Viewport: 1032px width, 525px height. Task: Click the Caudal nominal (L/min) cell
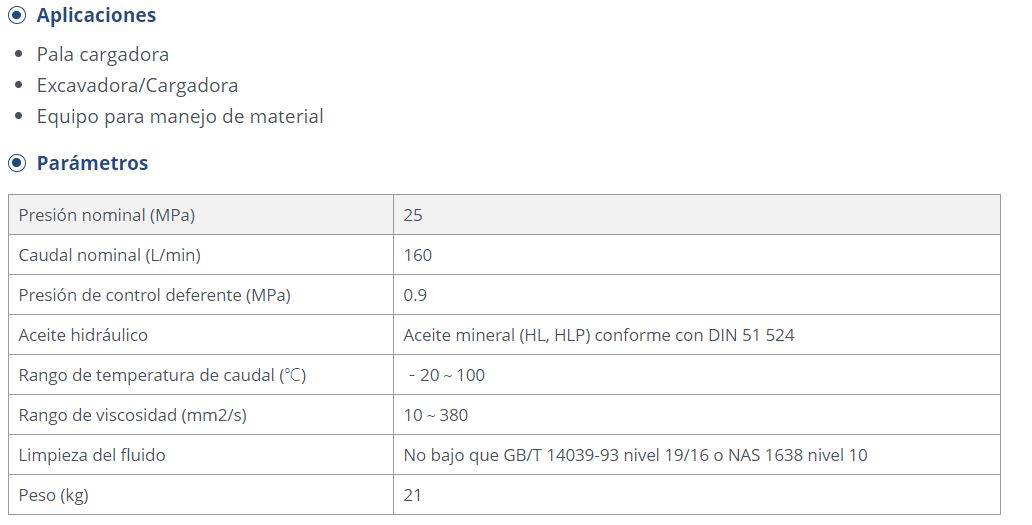click(x=201, y=255)
